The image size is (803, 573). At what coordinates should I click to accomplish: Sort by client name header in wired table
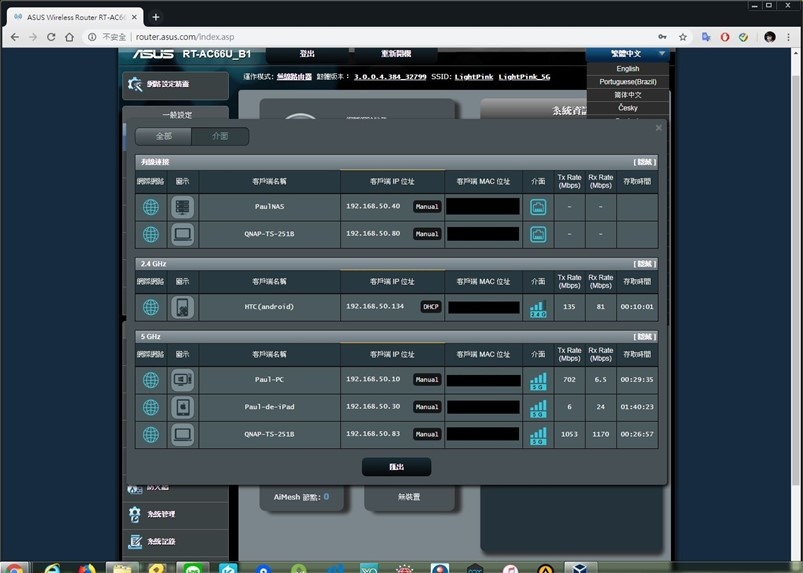(269, 181)
